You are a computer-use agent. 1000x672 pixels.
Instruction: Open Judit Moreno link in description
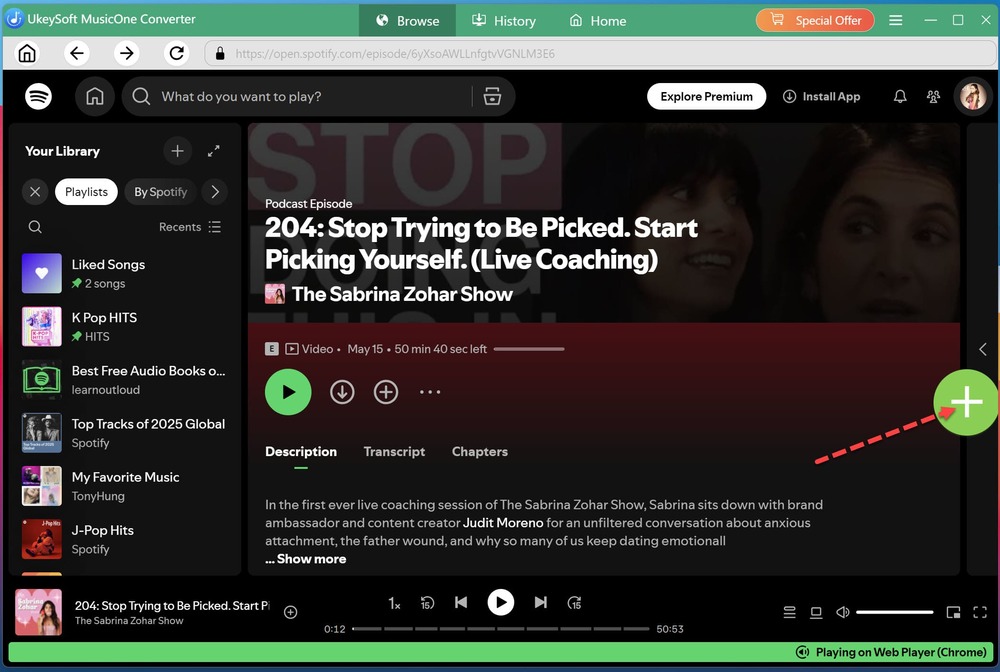(503, 523)
